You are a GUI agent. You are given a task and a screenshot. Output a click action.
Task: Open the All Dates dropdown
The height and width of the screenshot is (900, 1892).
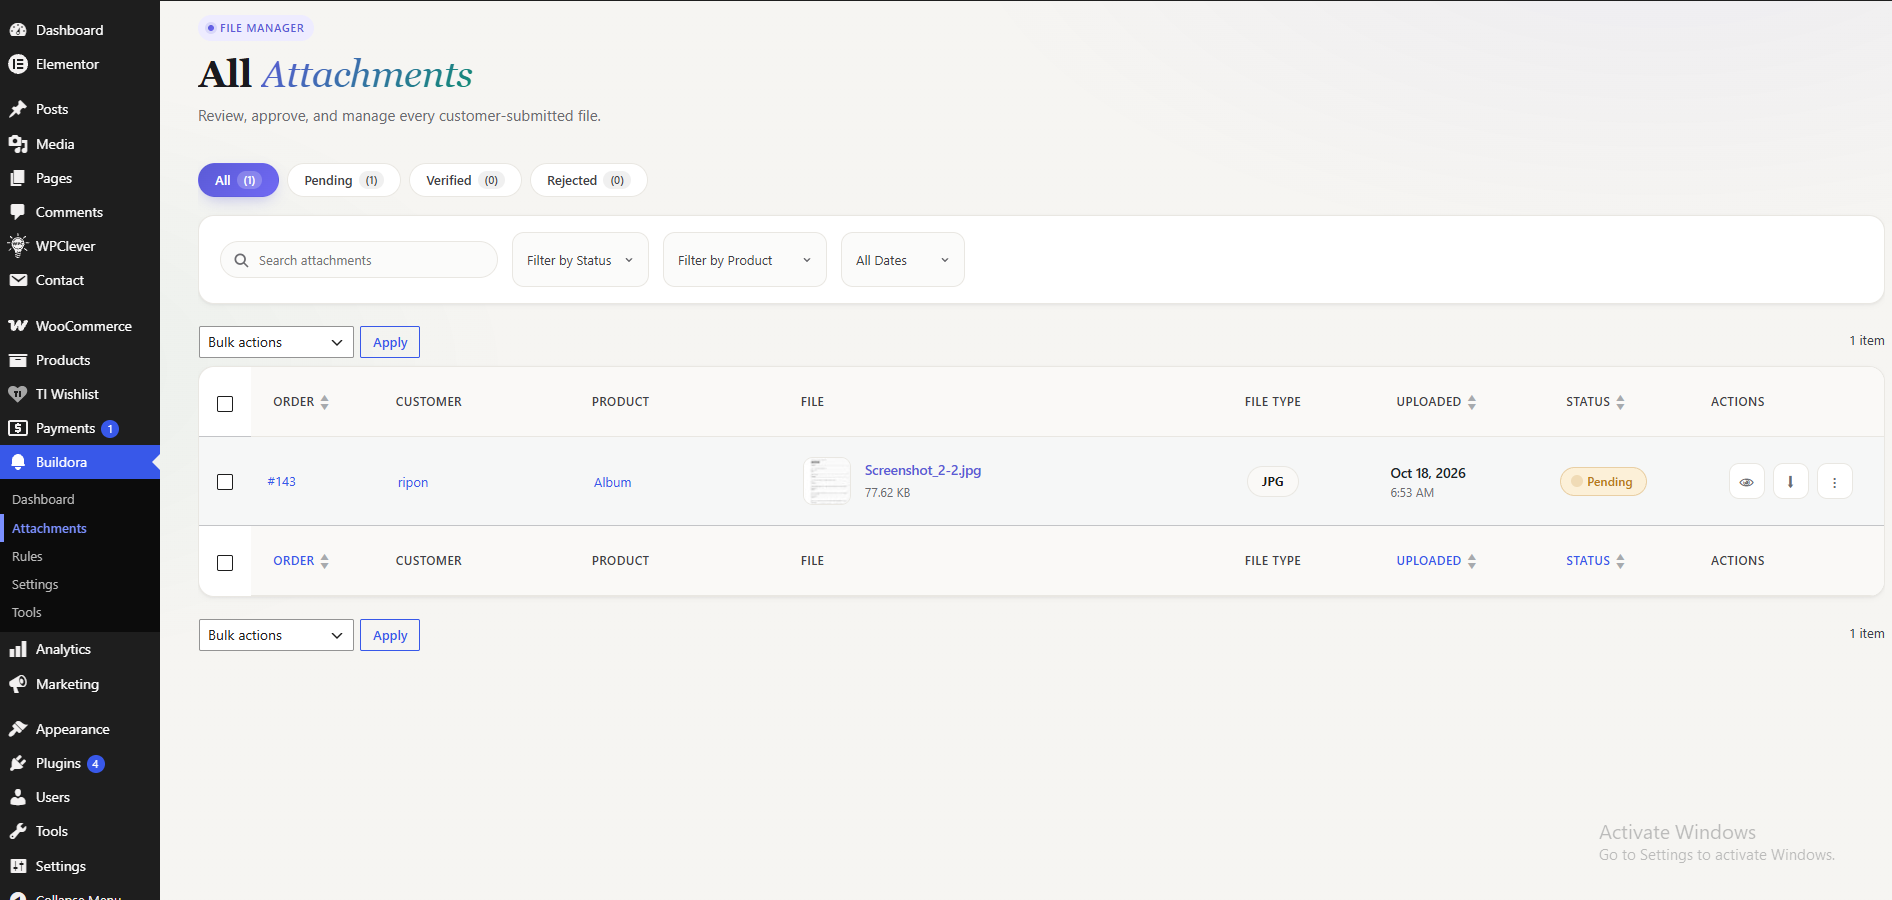(902, 260)
